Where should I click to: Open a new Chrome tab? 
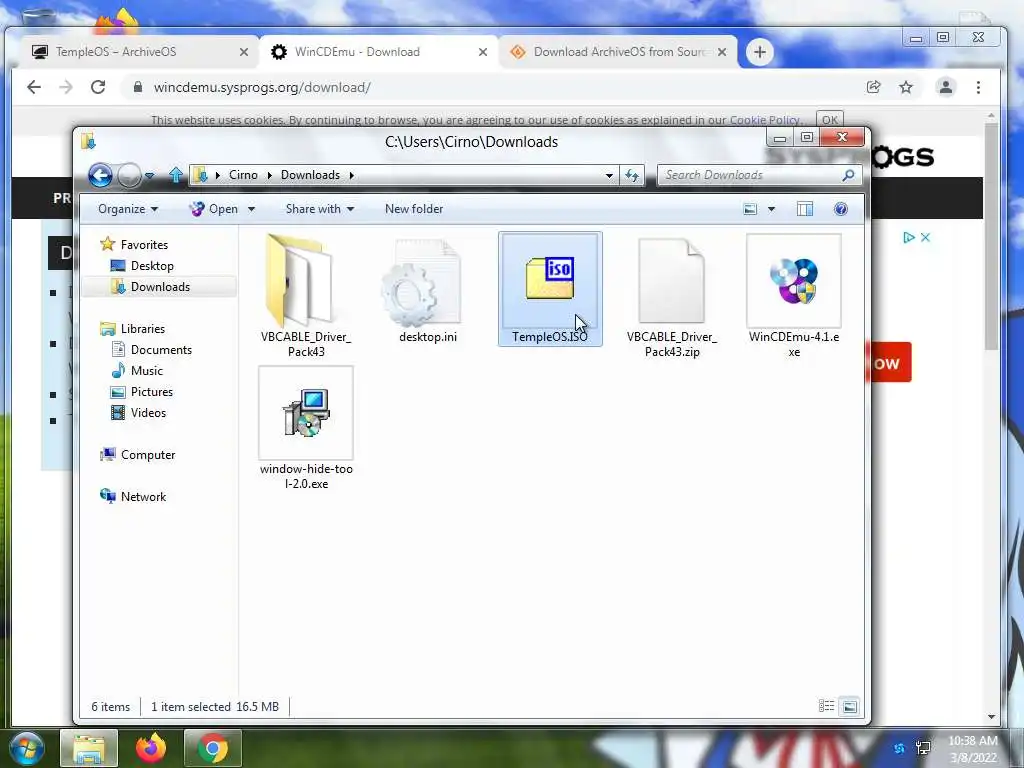click(760, 52)
